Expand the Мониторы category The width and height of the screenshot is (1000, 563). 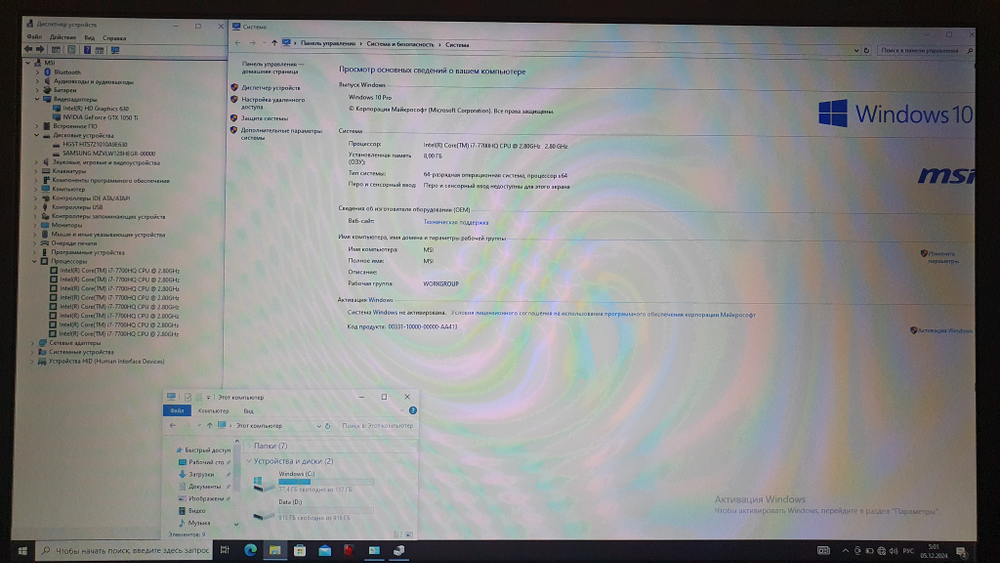pos(36,225)
